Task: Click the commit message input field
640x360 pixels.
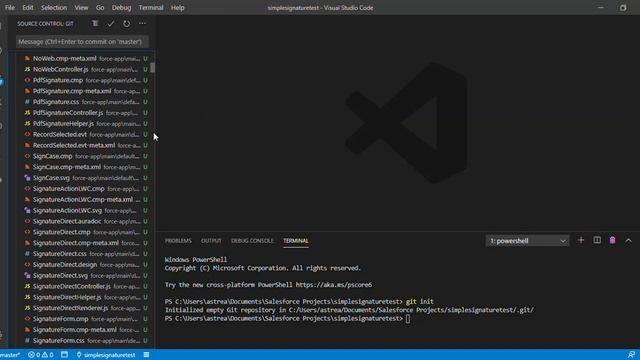Action: pos(82,42)
